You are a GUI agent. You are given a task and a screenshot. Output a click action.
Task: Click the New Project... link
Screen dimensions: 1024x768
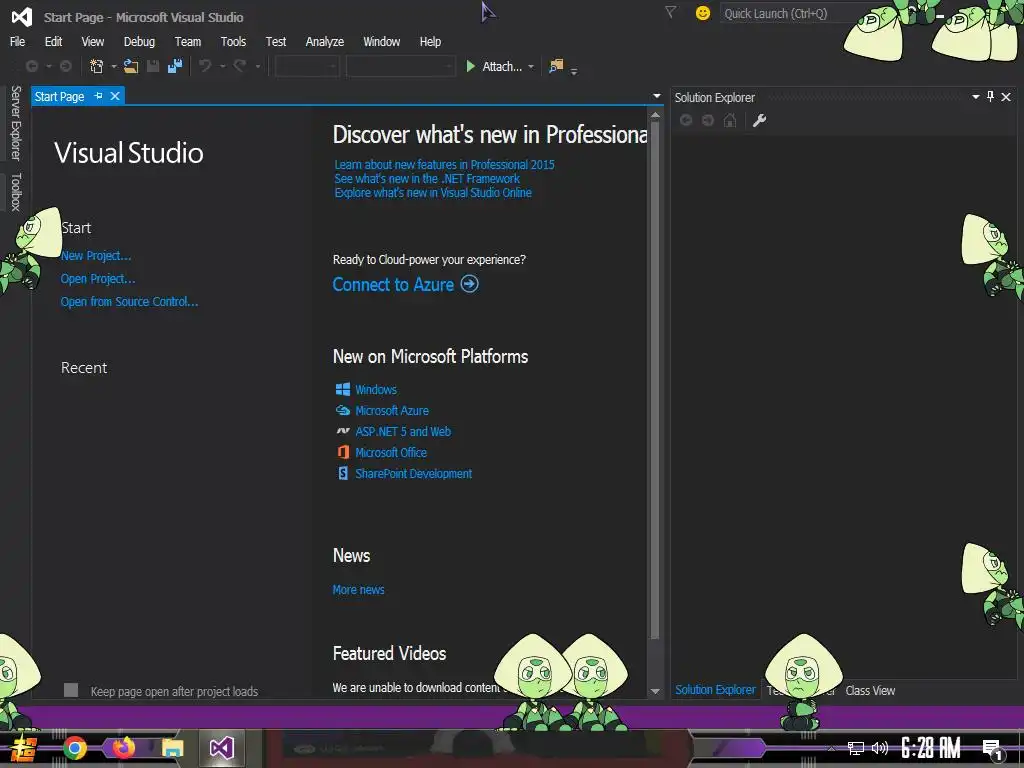coord(96,255)
